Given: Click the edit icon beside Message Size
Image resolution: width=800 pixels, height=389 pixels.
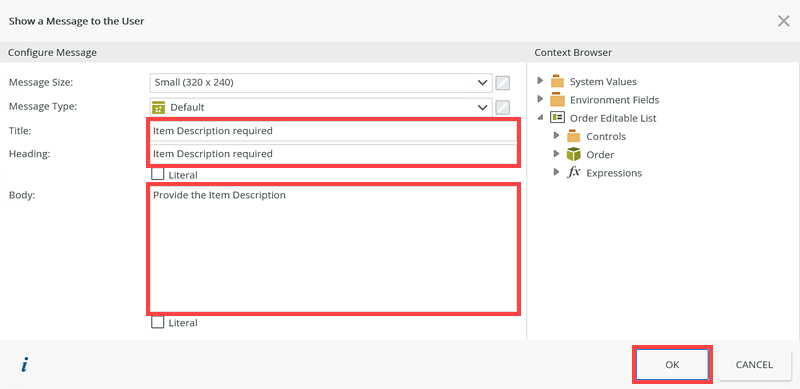Looking at the screenshot, I should pos(503,83).
